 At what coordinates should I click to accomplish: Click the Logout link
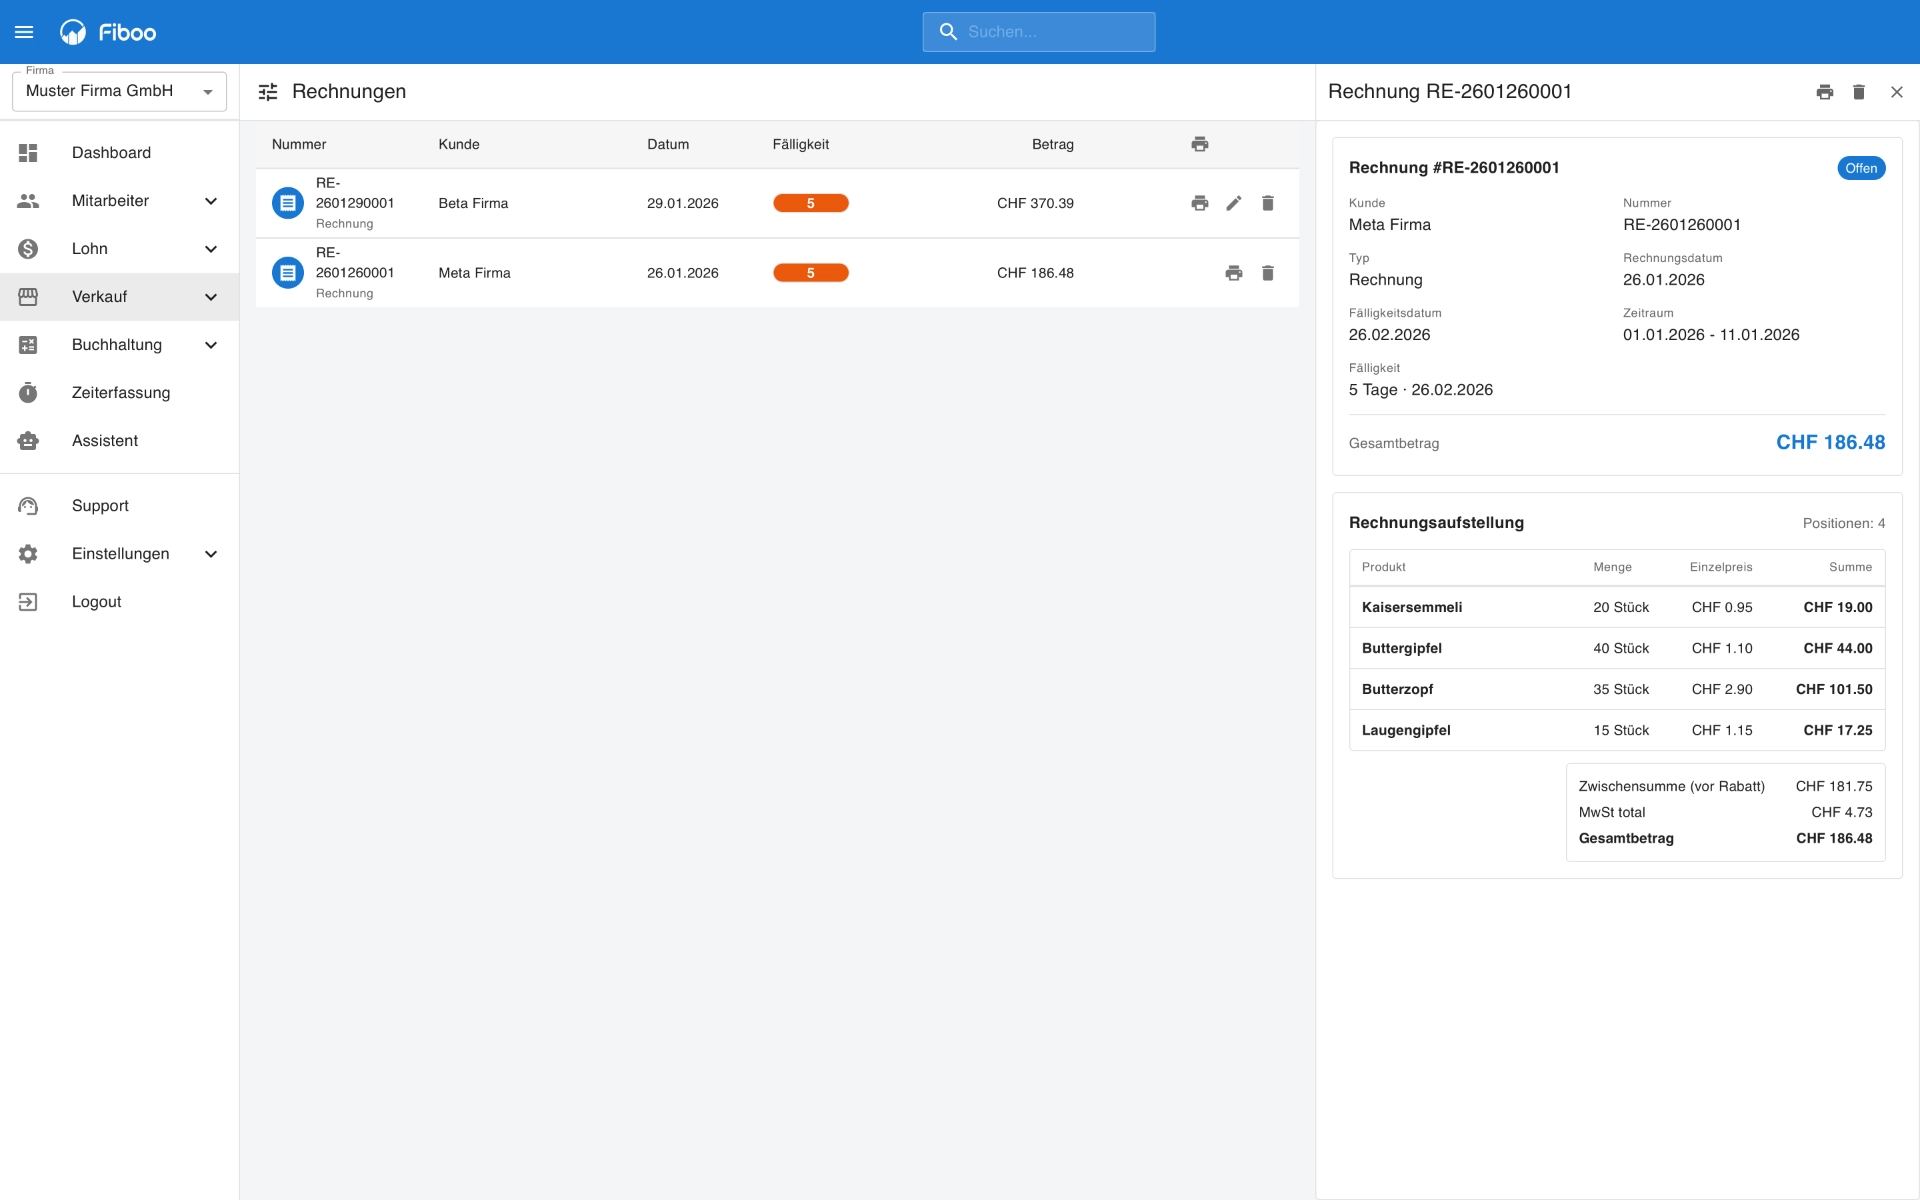click(96, 602)
